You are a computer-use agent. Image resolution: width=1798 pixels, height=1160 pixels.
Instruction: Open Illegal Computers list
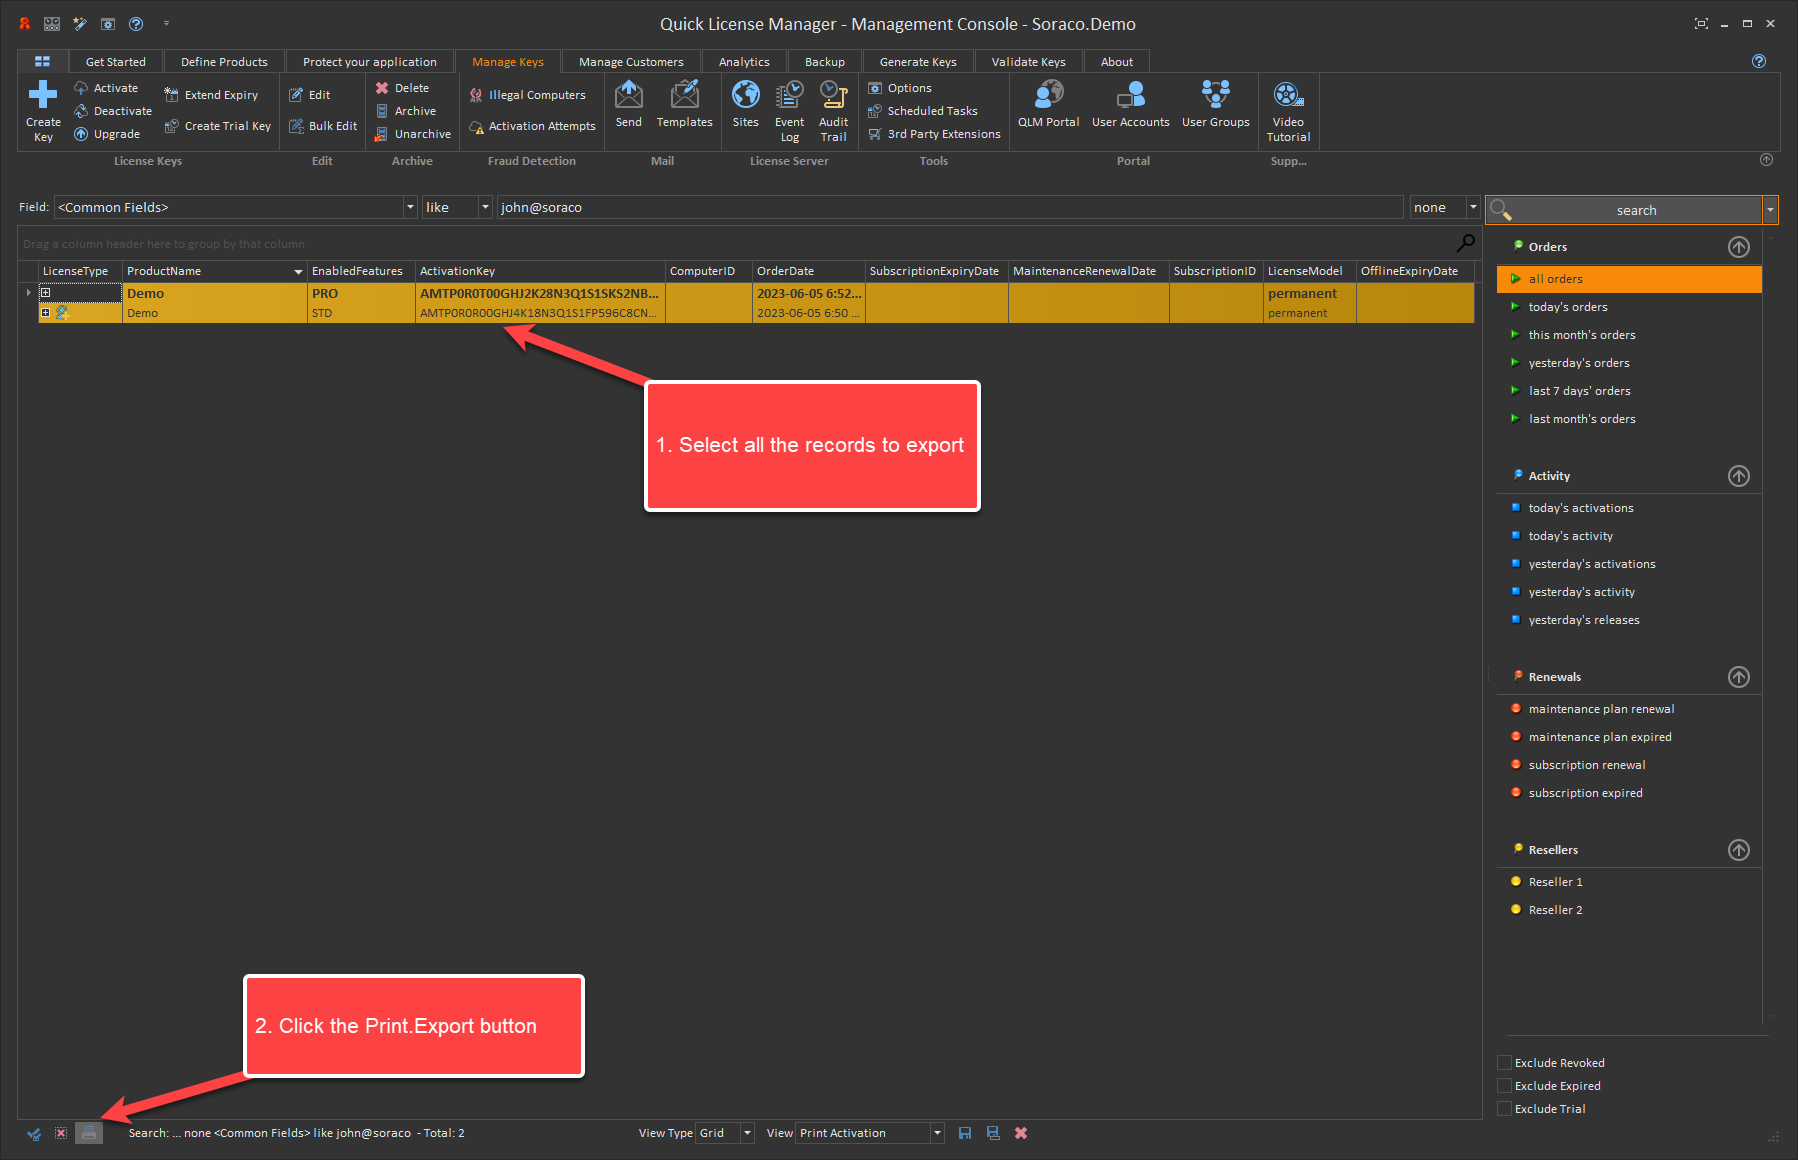528,95
